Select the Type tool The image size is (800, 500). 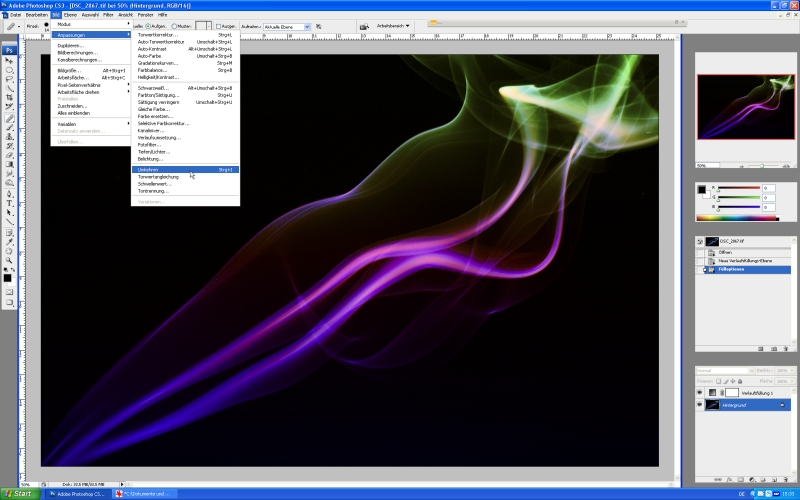[9, 203]
